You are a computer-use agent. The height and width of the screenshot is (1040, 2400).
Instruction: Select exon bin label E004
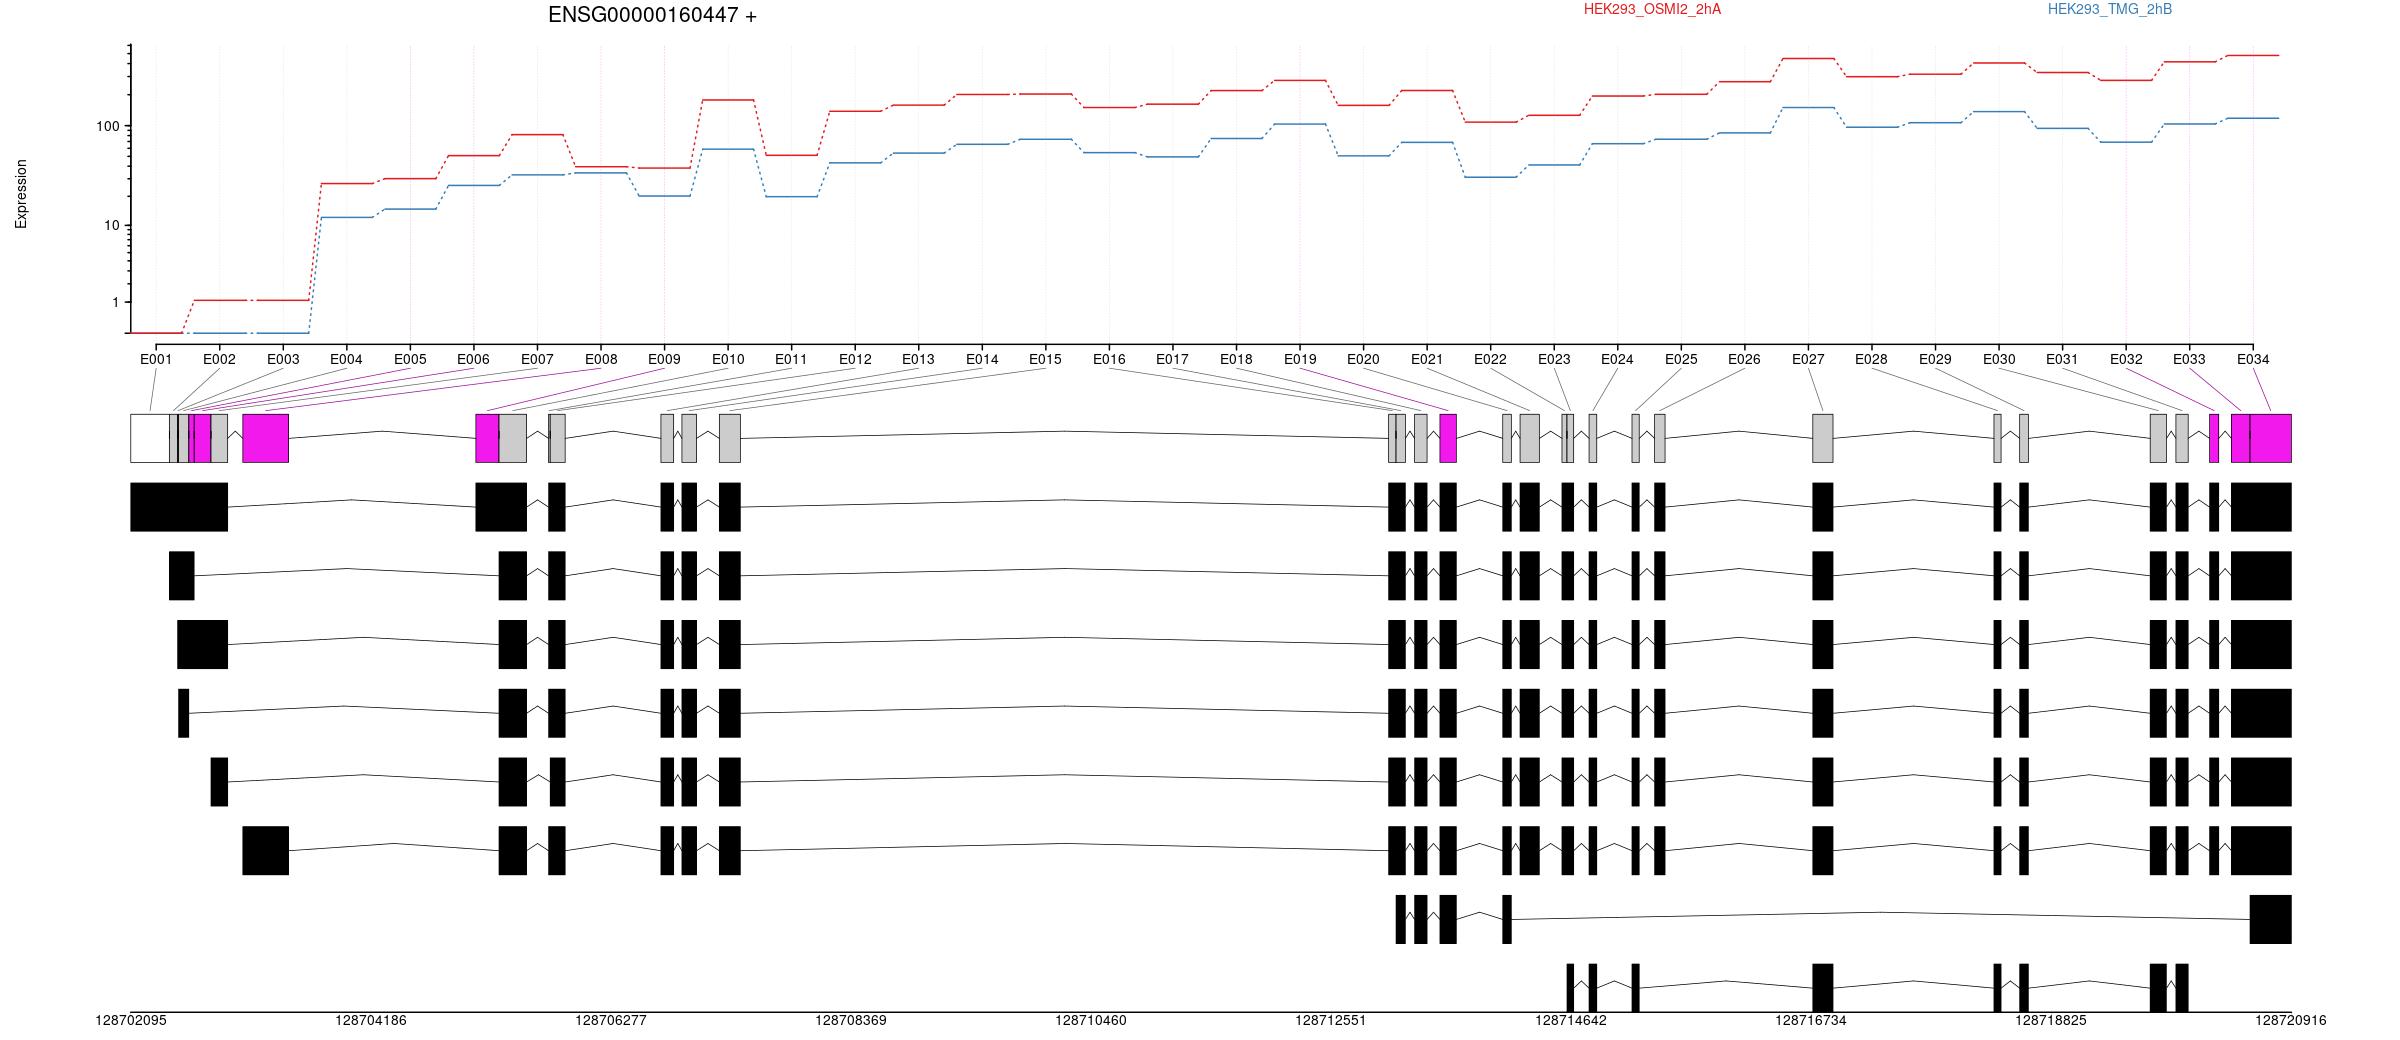click(346, 359)
